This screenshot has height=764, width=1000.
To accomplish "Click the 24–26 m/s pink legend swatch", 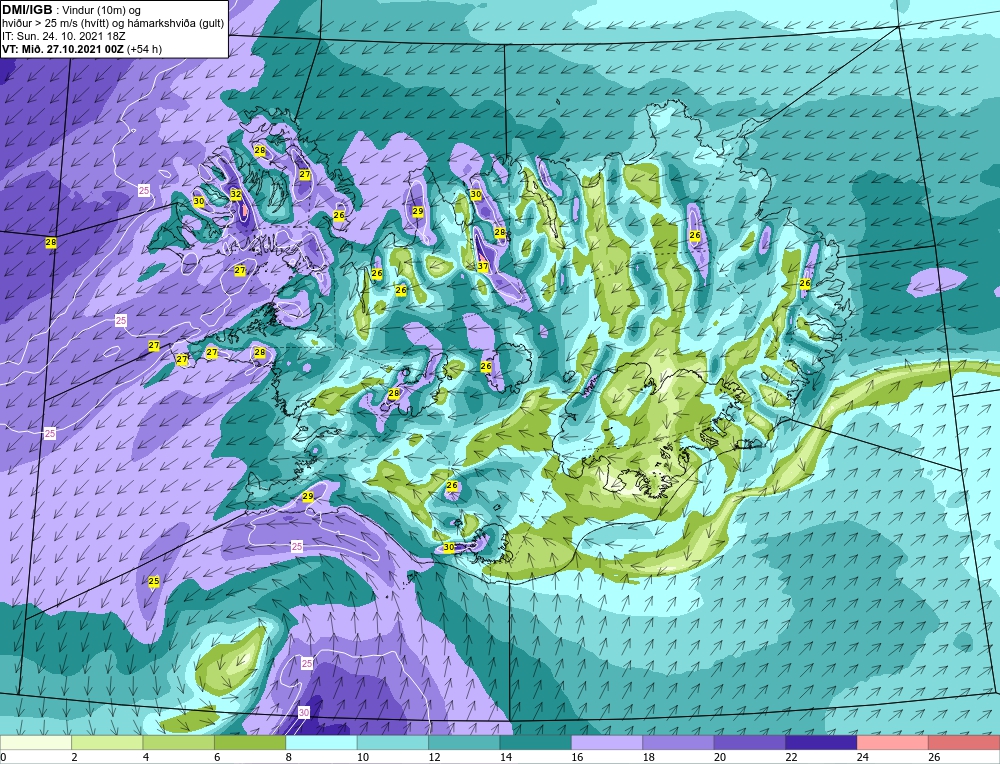I will click(893, 742).
